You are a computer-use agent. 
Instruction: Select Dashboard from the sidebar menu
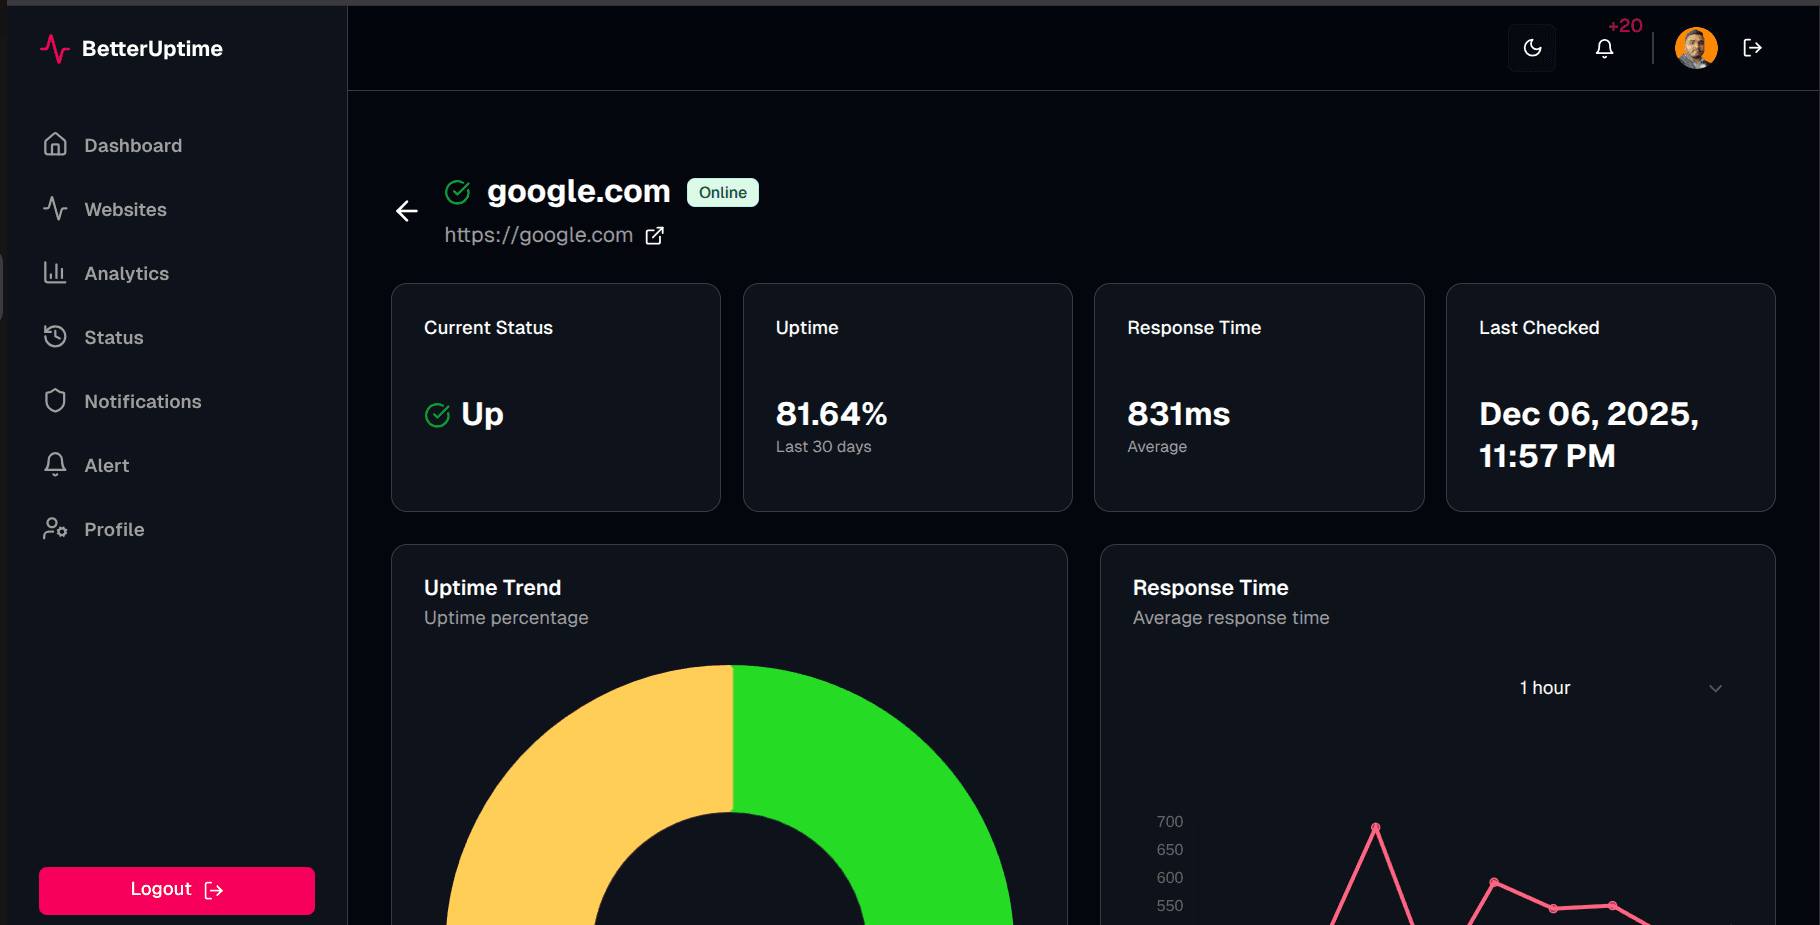tap(133, 145)
